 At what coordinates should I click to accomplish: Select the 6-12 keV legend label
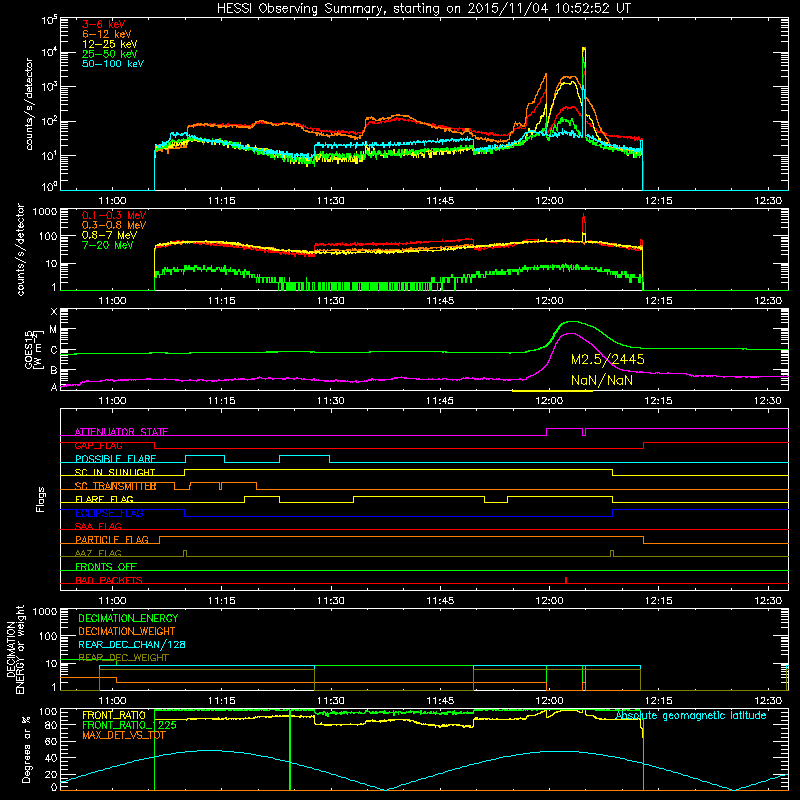(x=107, y=34)
